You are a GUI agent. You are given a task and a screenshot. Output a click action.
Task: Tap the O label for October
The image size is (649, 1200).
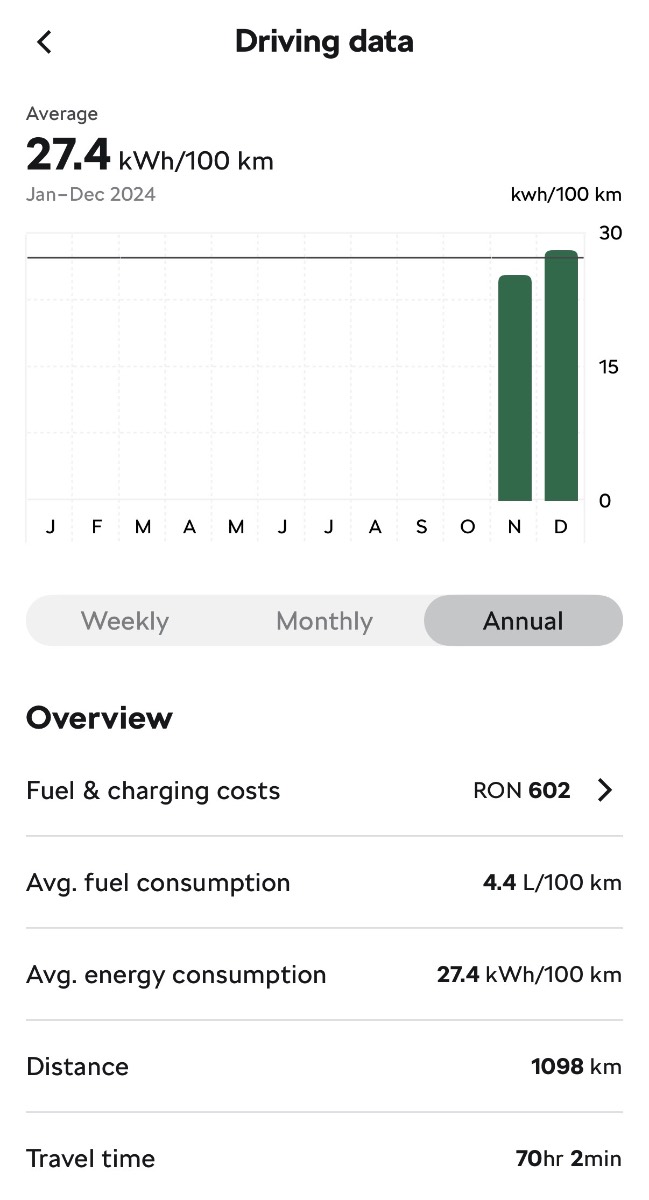[x=467, y=527]
